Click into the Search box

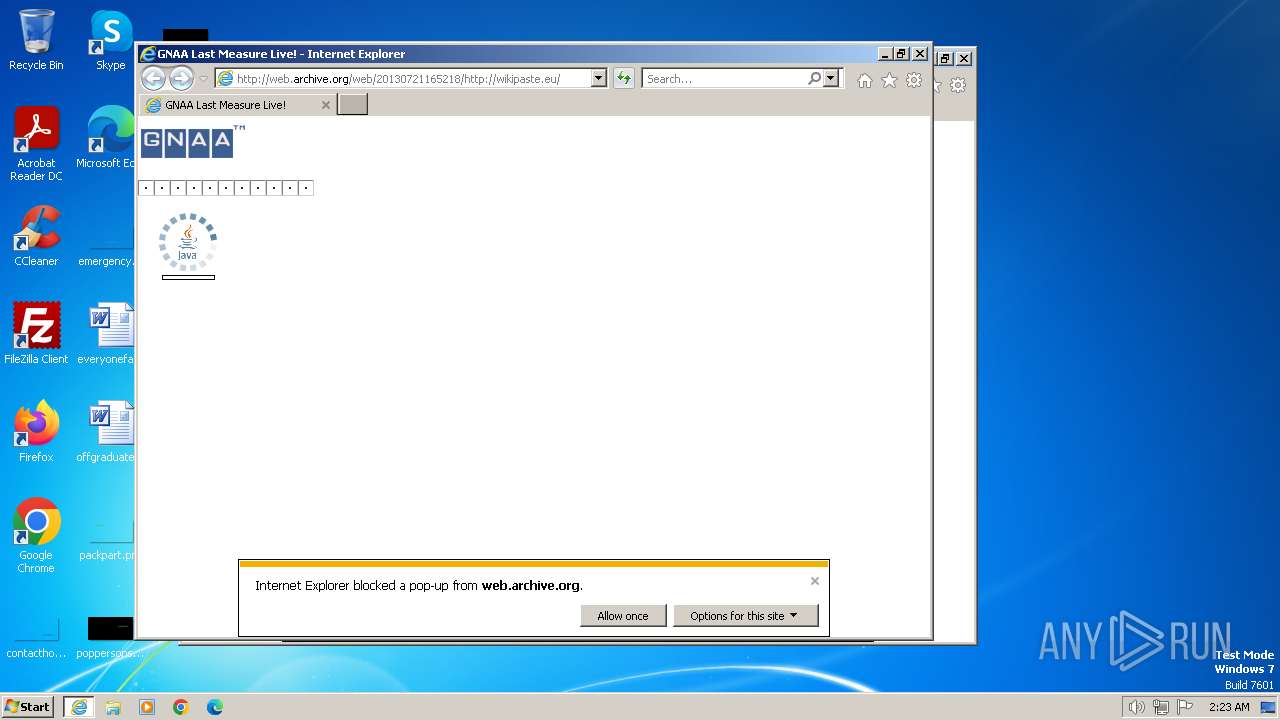(724, 78)
